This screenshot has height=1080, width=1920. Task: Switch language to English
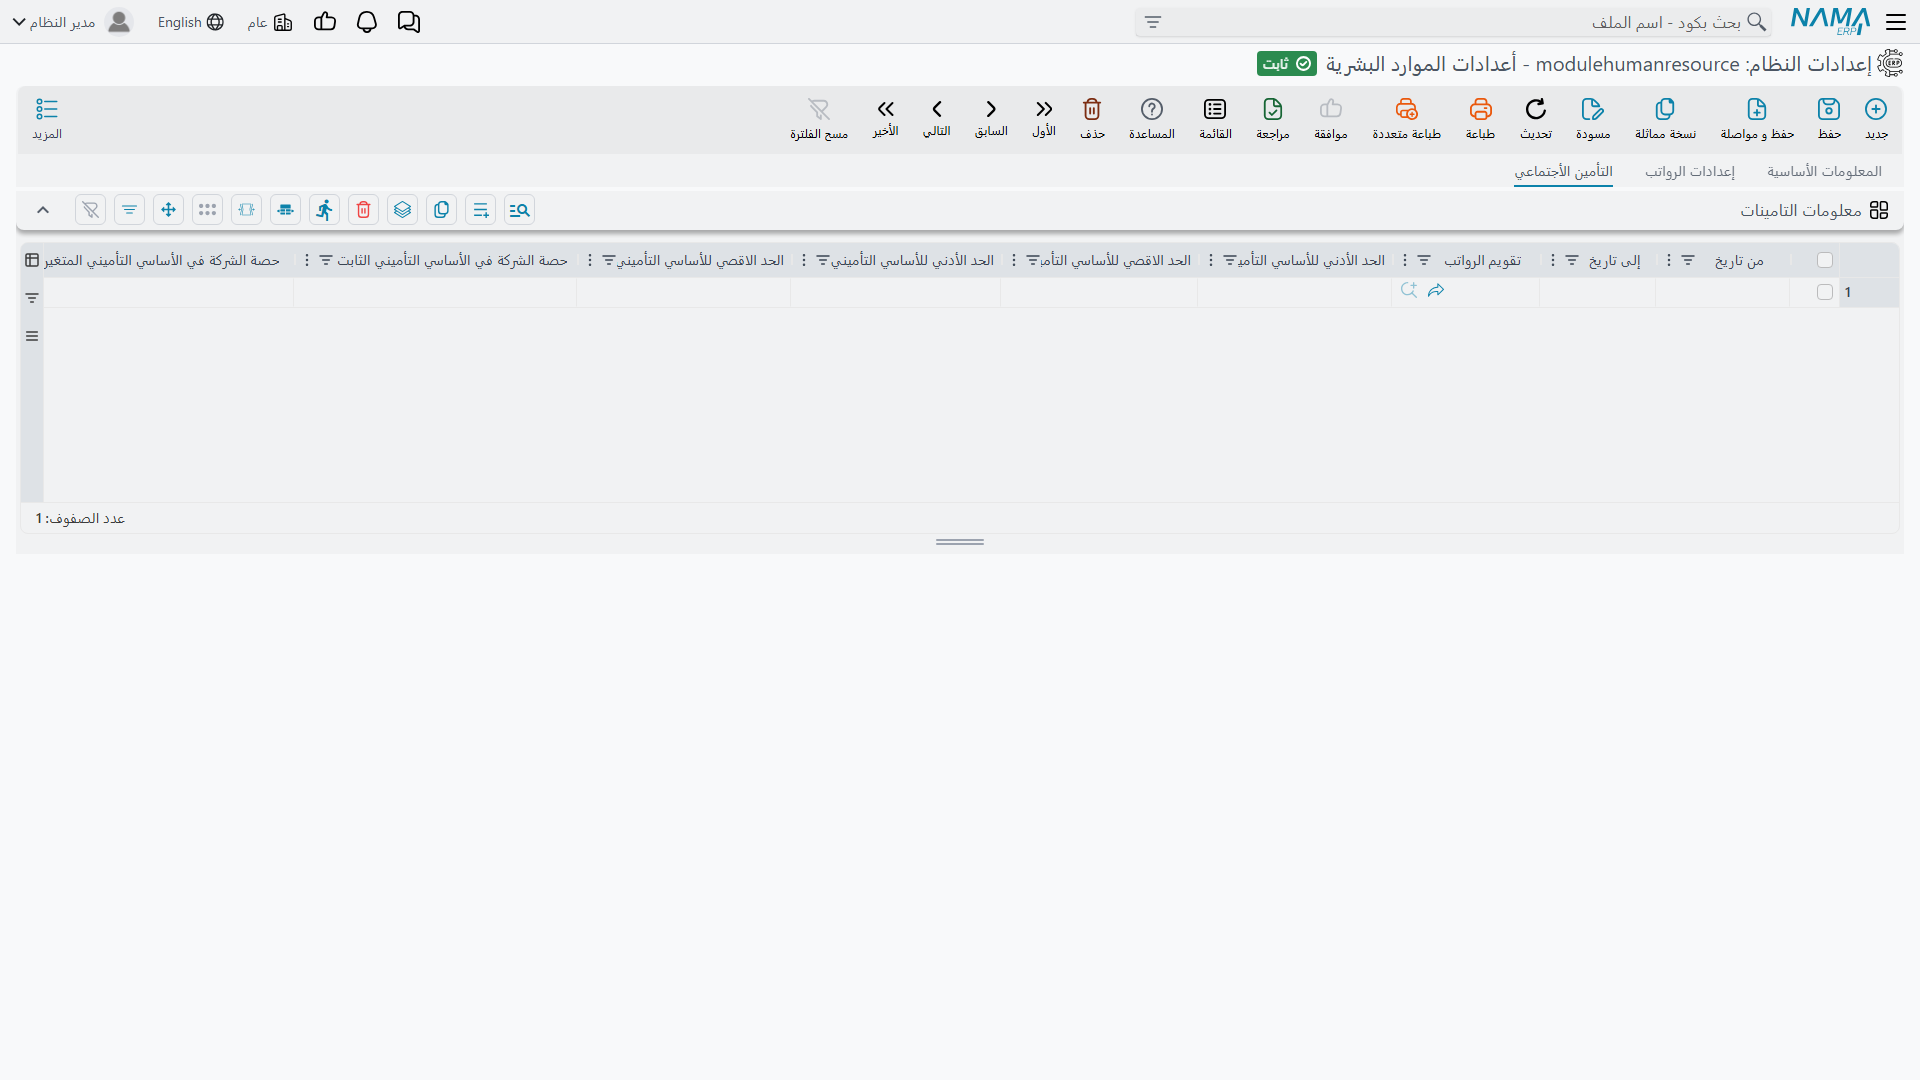tap(190, 22)
